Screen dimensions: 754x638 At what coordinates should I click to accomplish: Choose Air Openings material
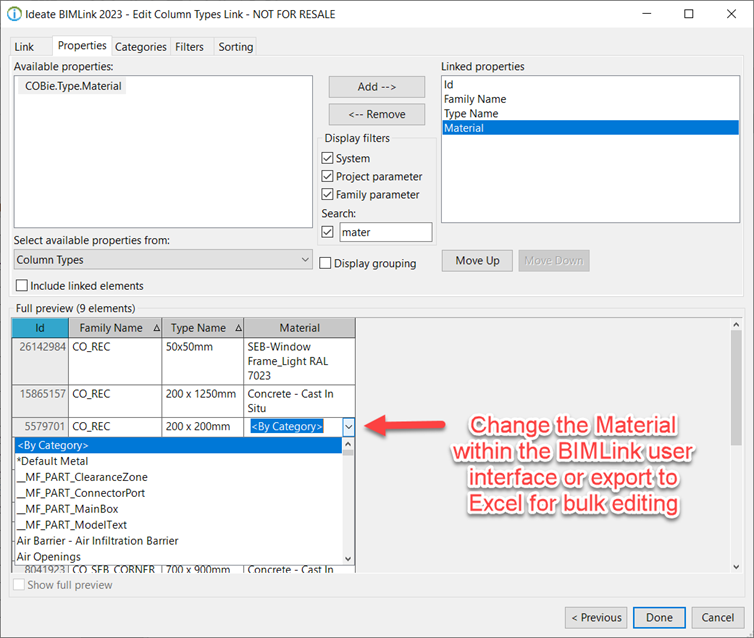[178, 556]
